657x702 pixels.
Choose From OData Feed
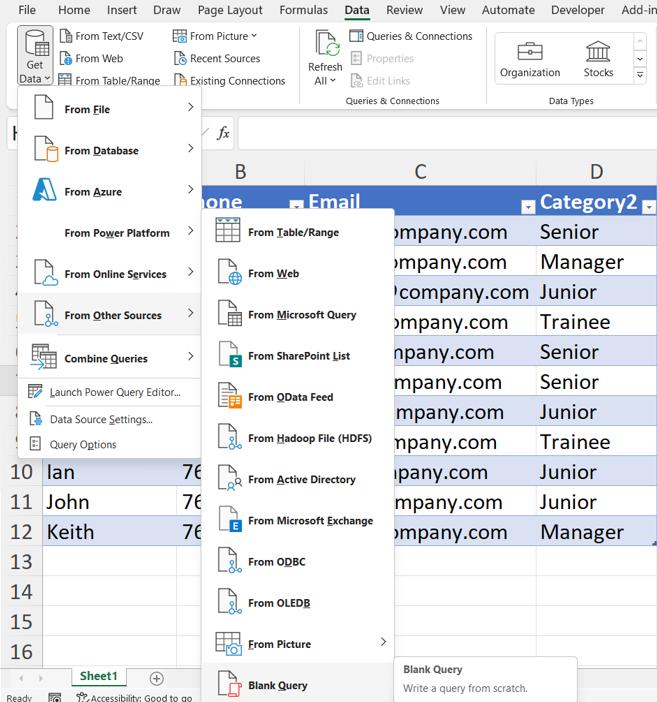pyautogui.click(x=297, y=397)
